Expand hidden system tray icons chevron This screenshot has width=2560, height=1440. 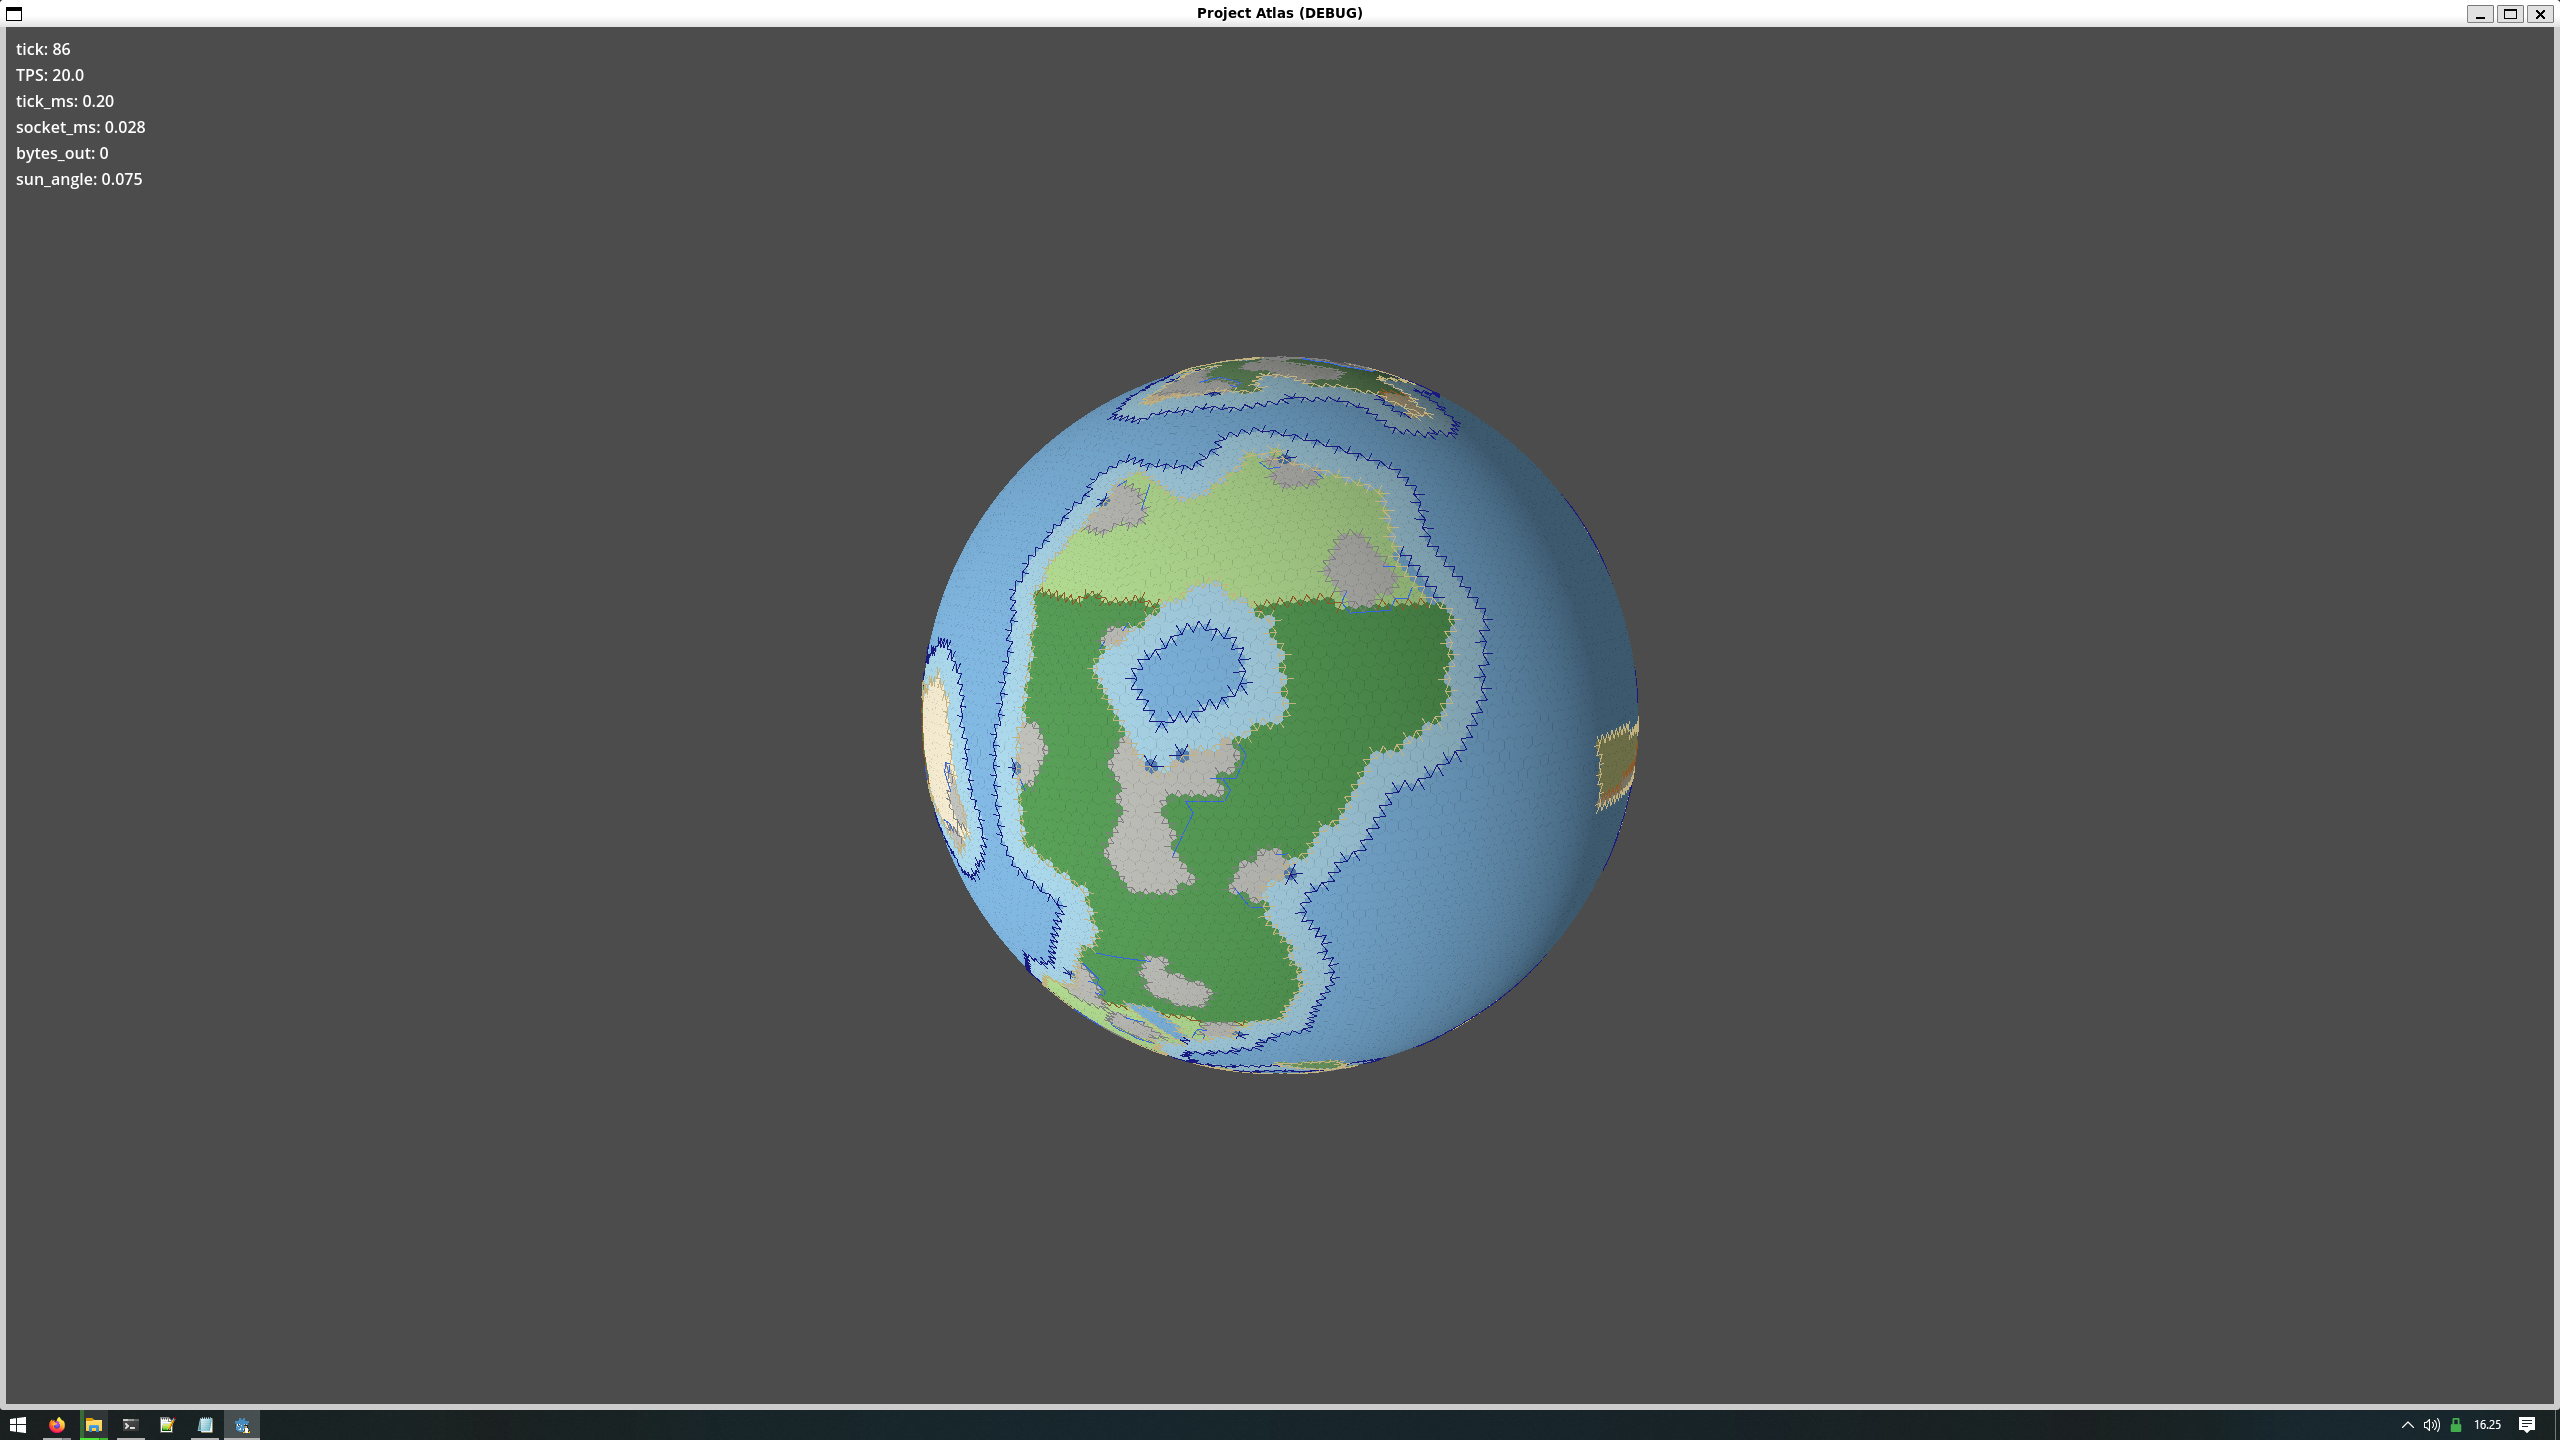(x=2407, y=1425)
